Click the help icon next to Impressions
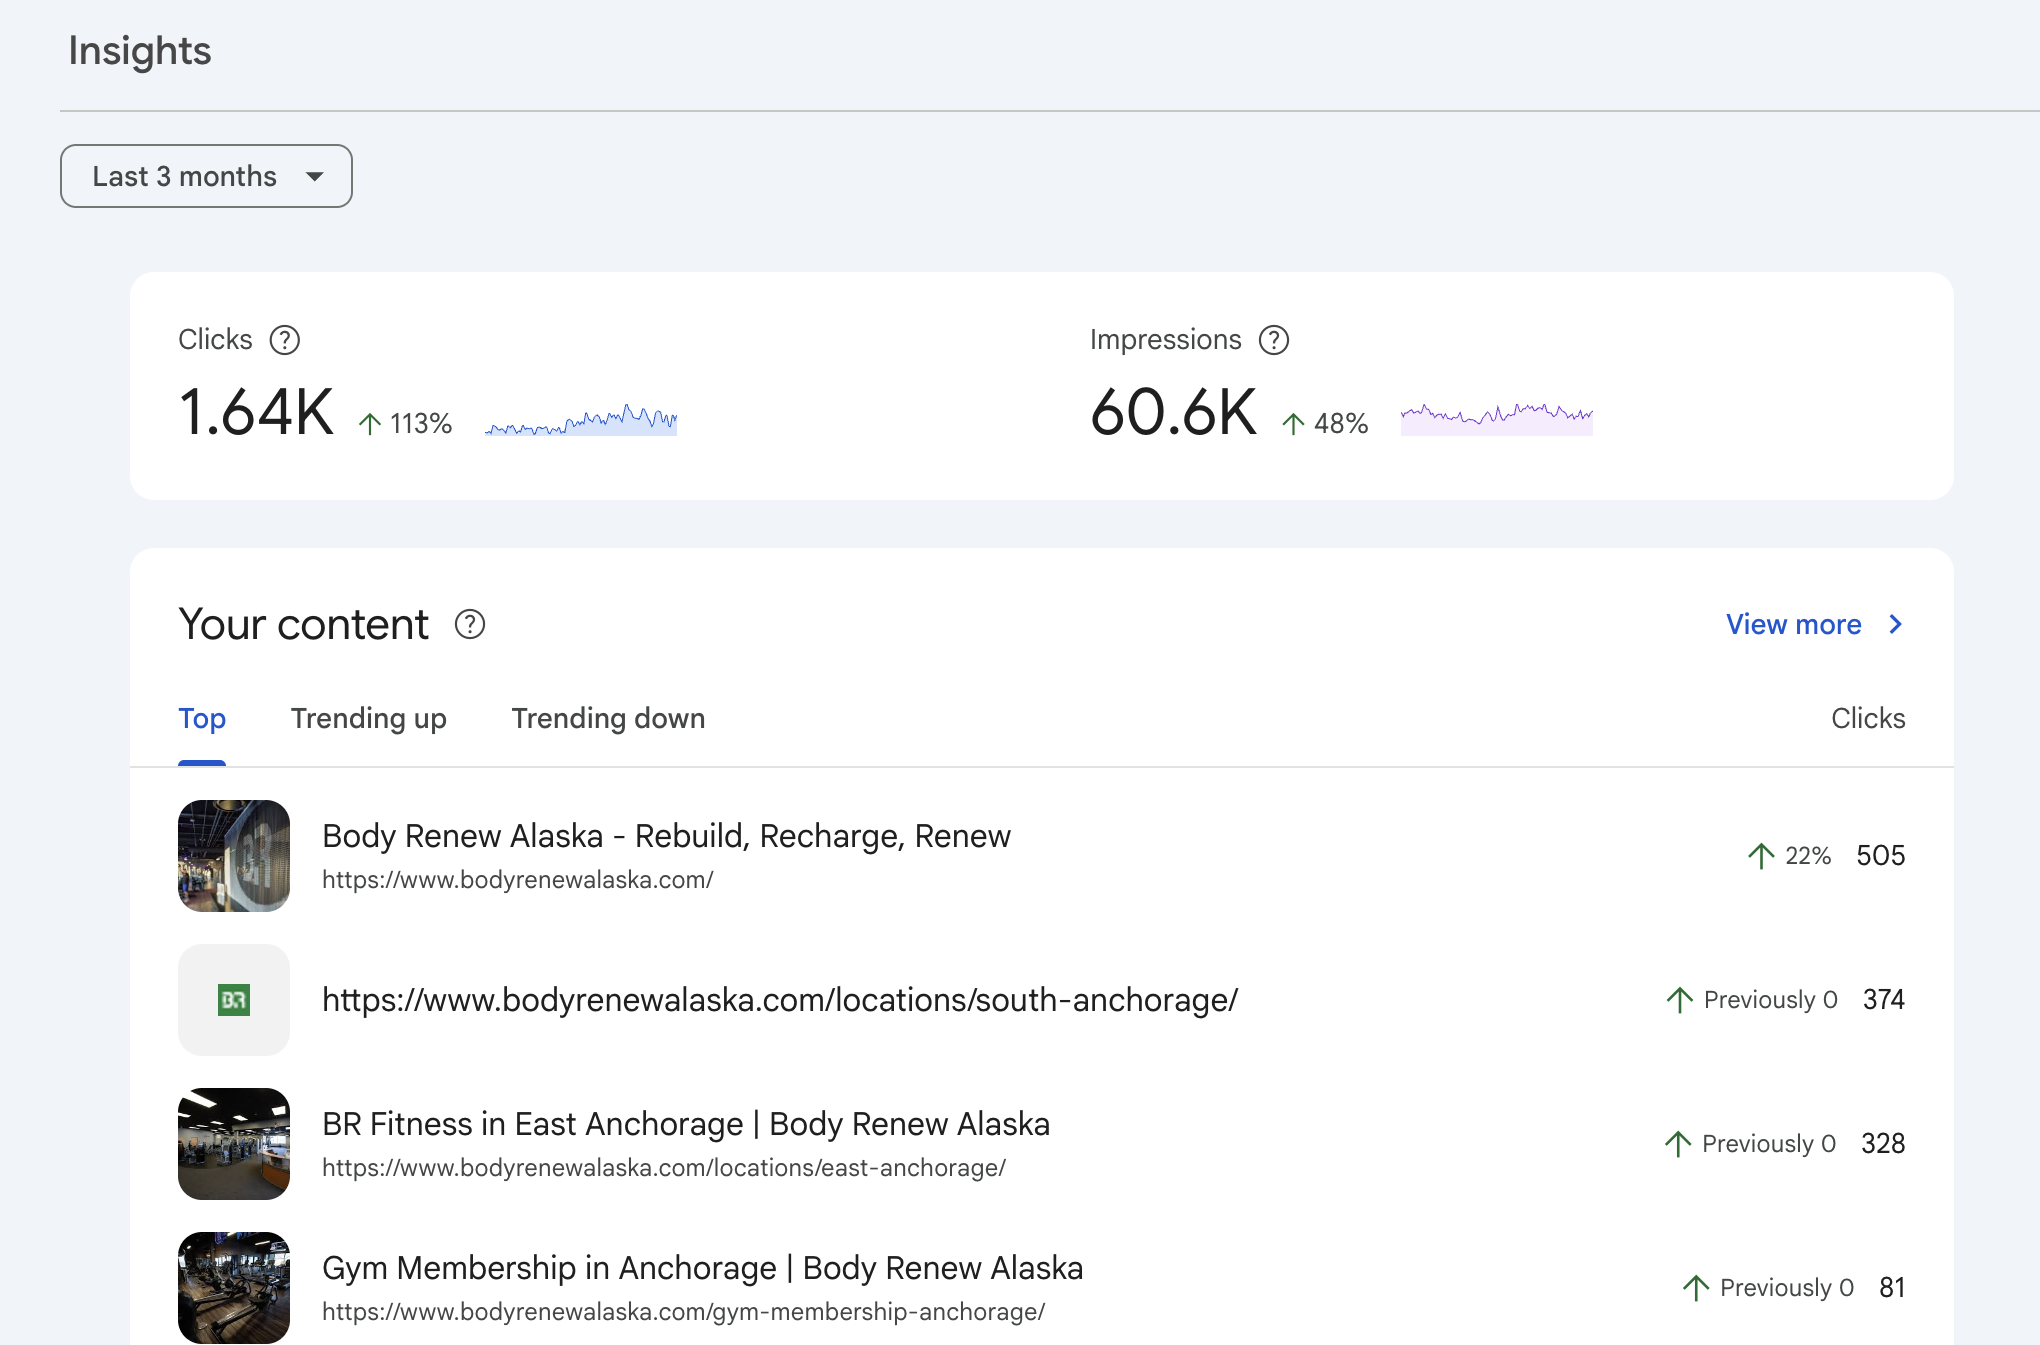The image size is (2040, 1345). [x=1274, y=340]
